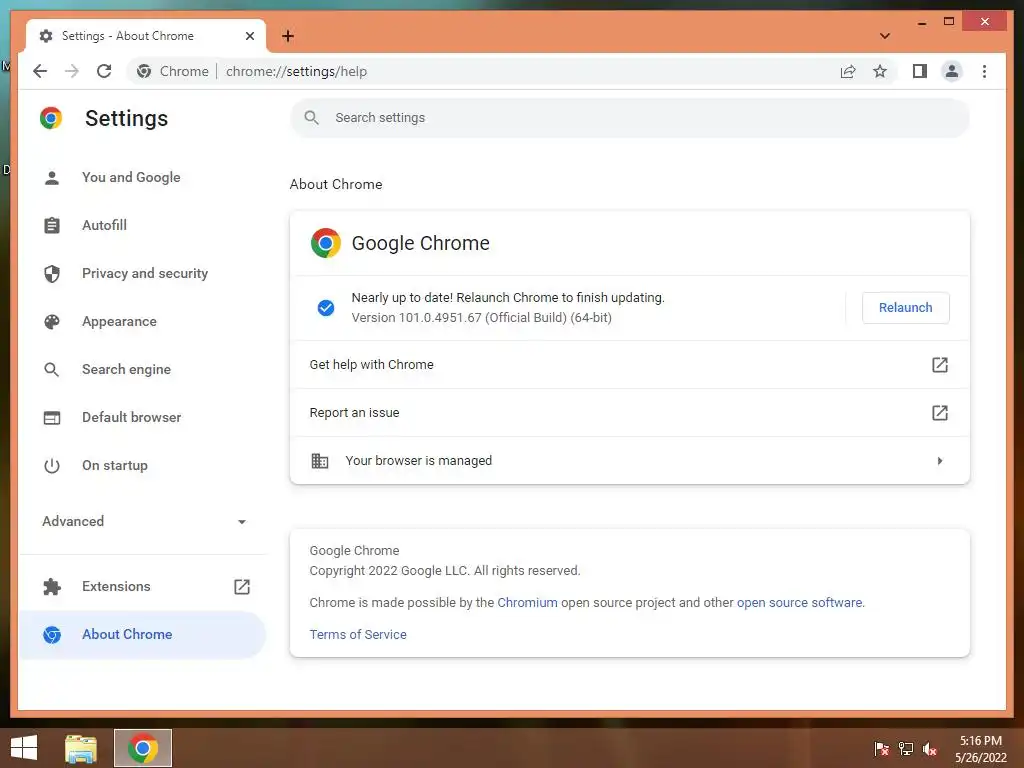Screen dimensions: 1024x768
Task: Click the blue update checkmark icon
Action: (x=326, y=308)
